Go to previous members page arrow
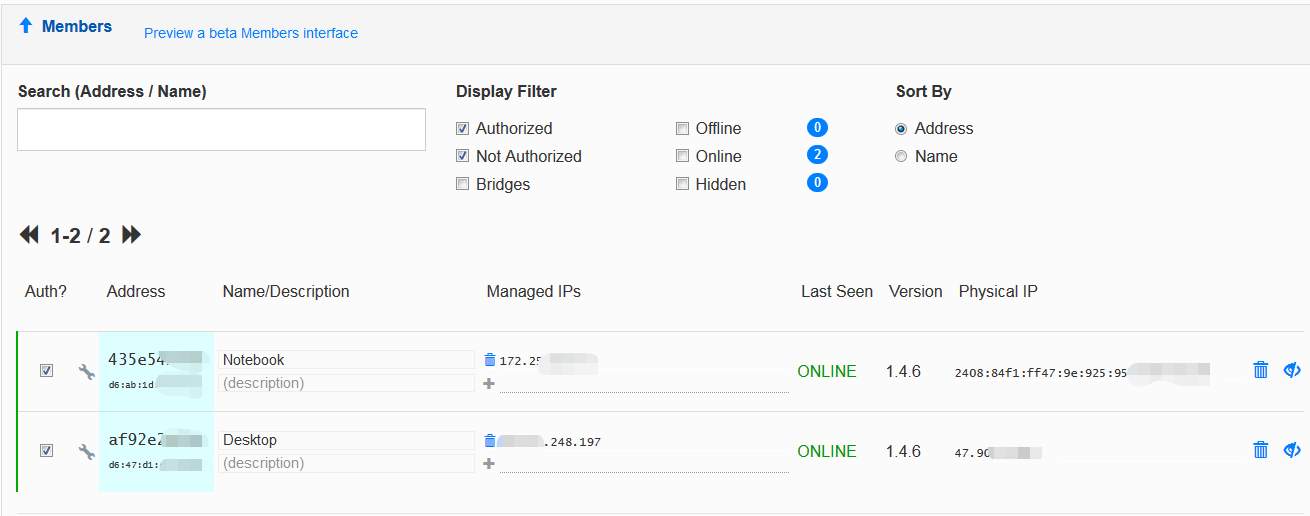 point(29,235)
